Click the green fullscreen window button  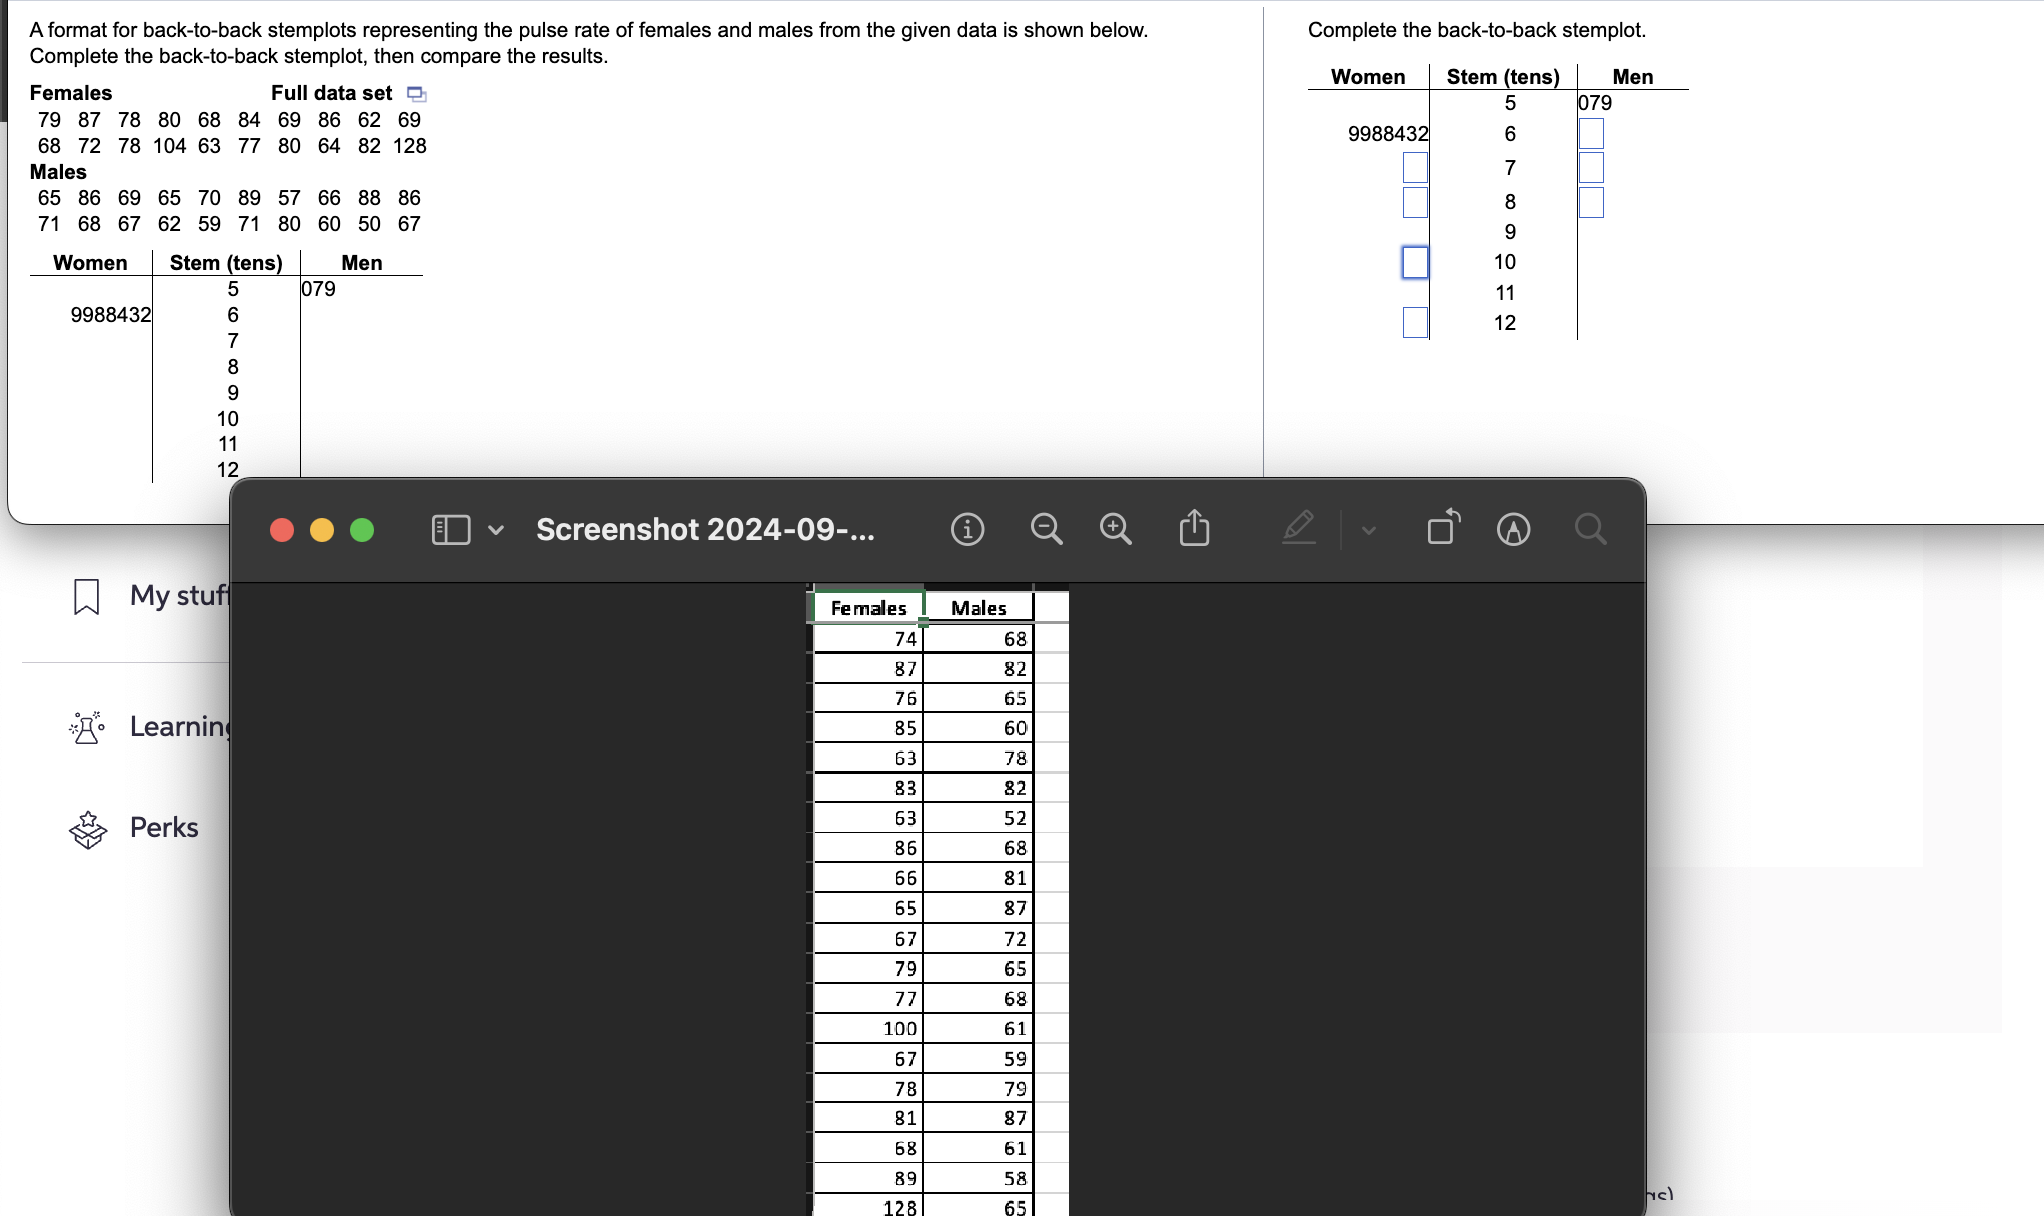tap(362, 530)
